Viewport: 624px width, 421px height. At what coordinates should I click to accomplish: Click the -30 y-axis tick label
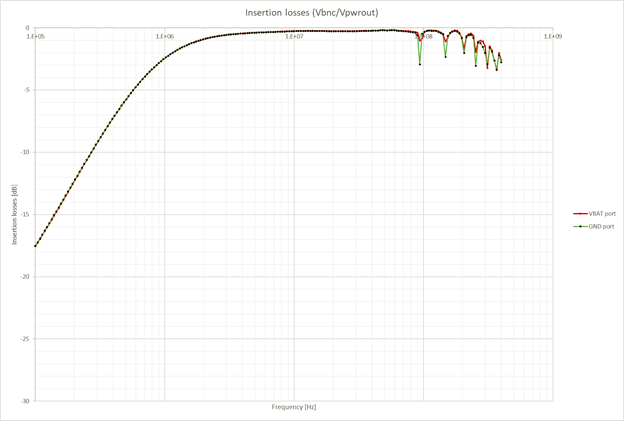point(25,401)
